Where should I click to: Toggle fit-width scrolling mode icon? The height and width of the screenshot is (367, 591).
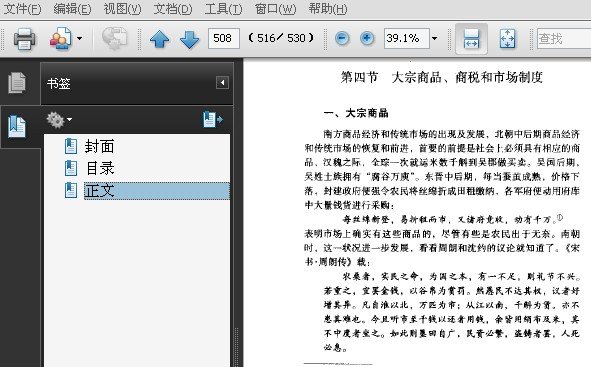pos(471,39)
